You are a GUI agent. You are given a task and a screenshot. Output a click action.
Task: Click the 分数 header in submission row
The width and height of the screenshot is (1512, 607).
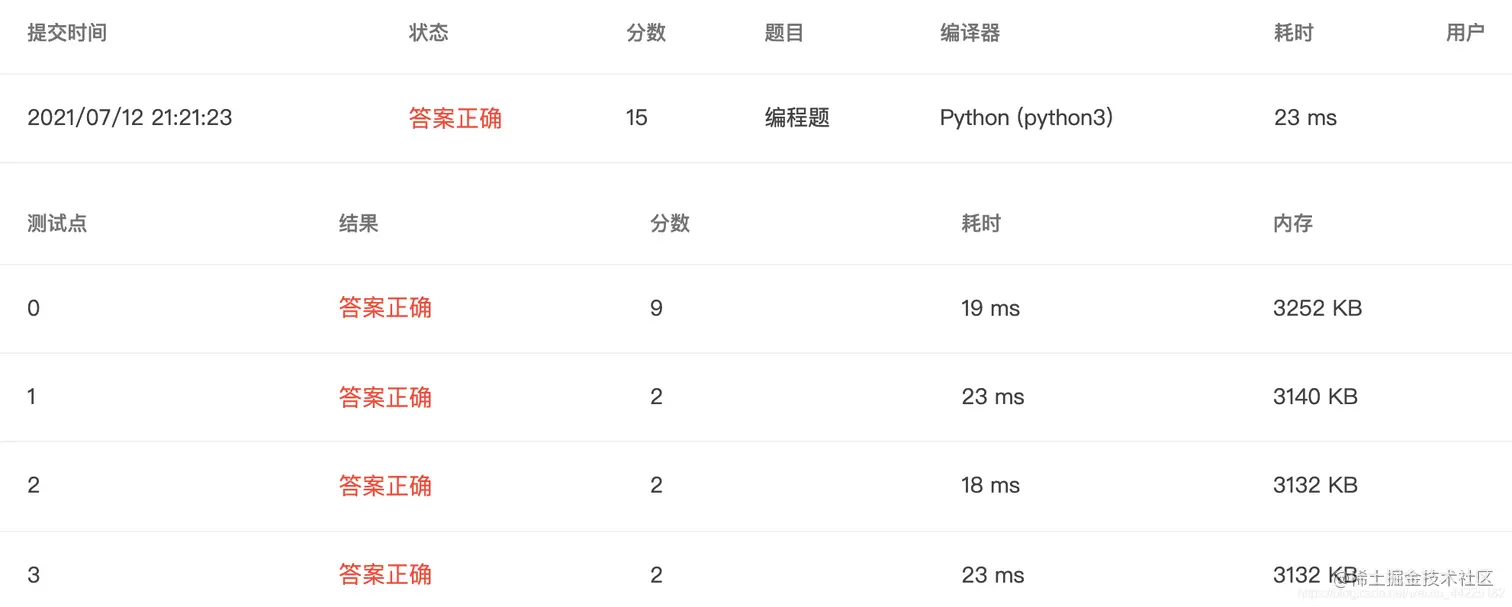click(x=646, y=33)
